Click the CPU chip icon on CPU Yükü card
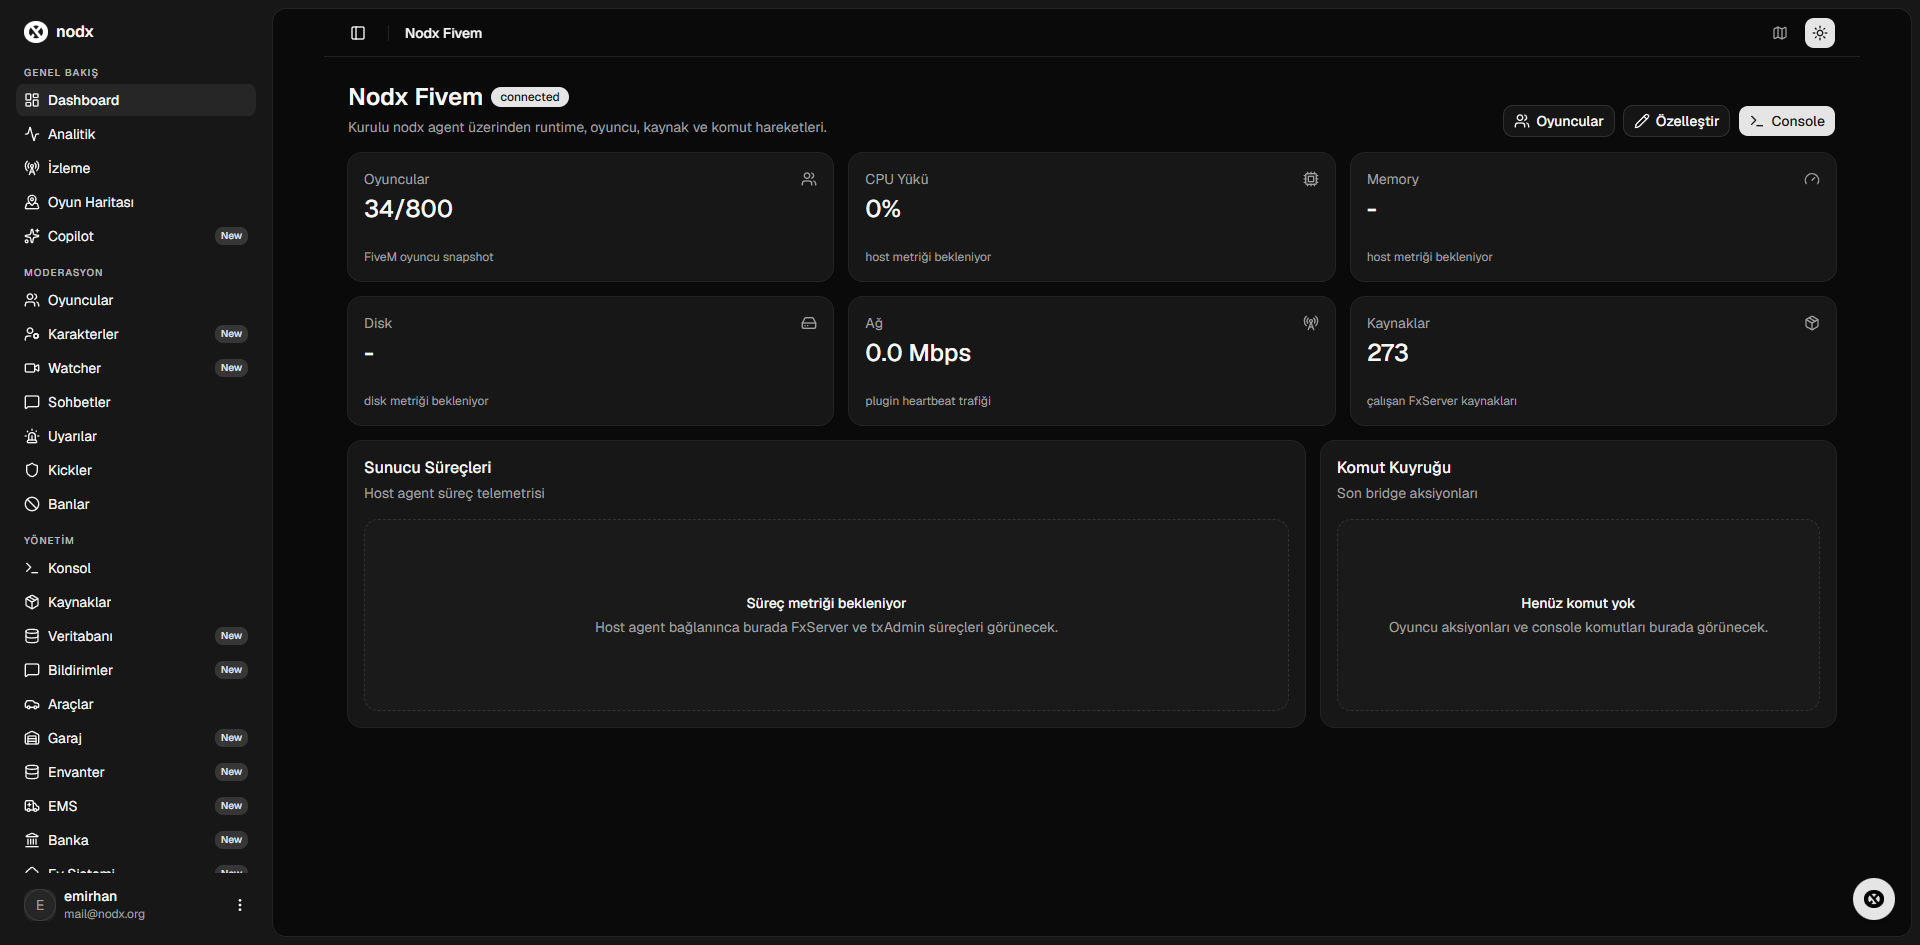Screen dimensions: 1920x945 click(1311, 179)
